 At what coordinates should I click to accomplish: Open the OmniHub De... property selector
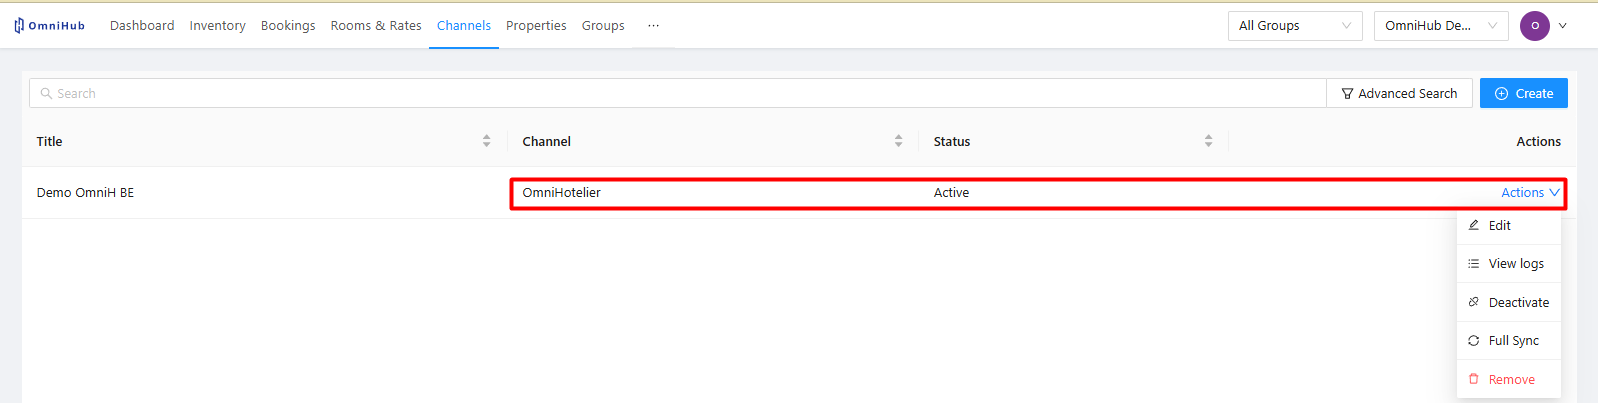tap(1441, 26)
